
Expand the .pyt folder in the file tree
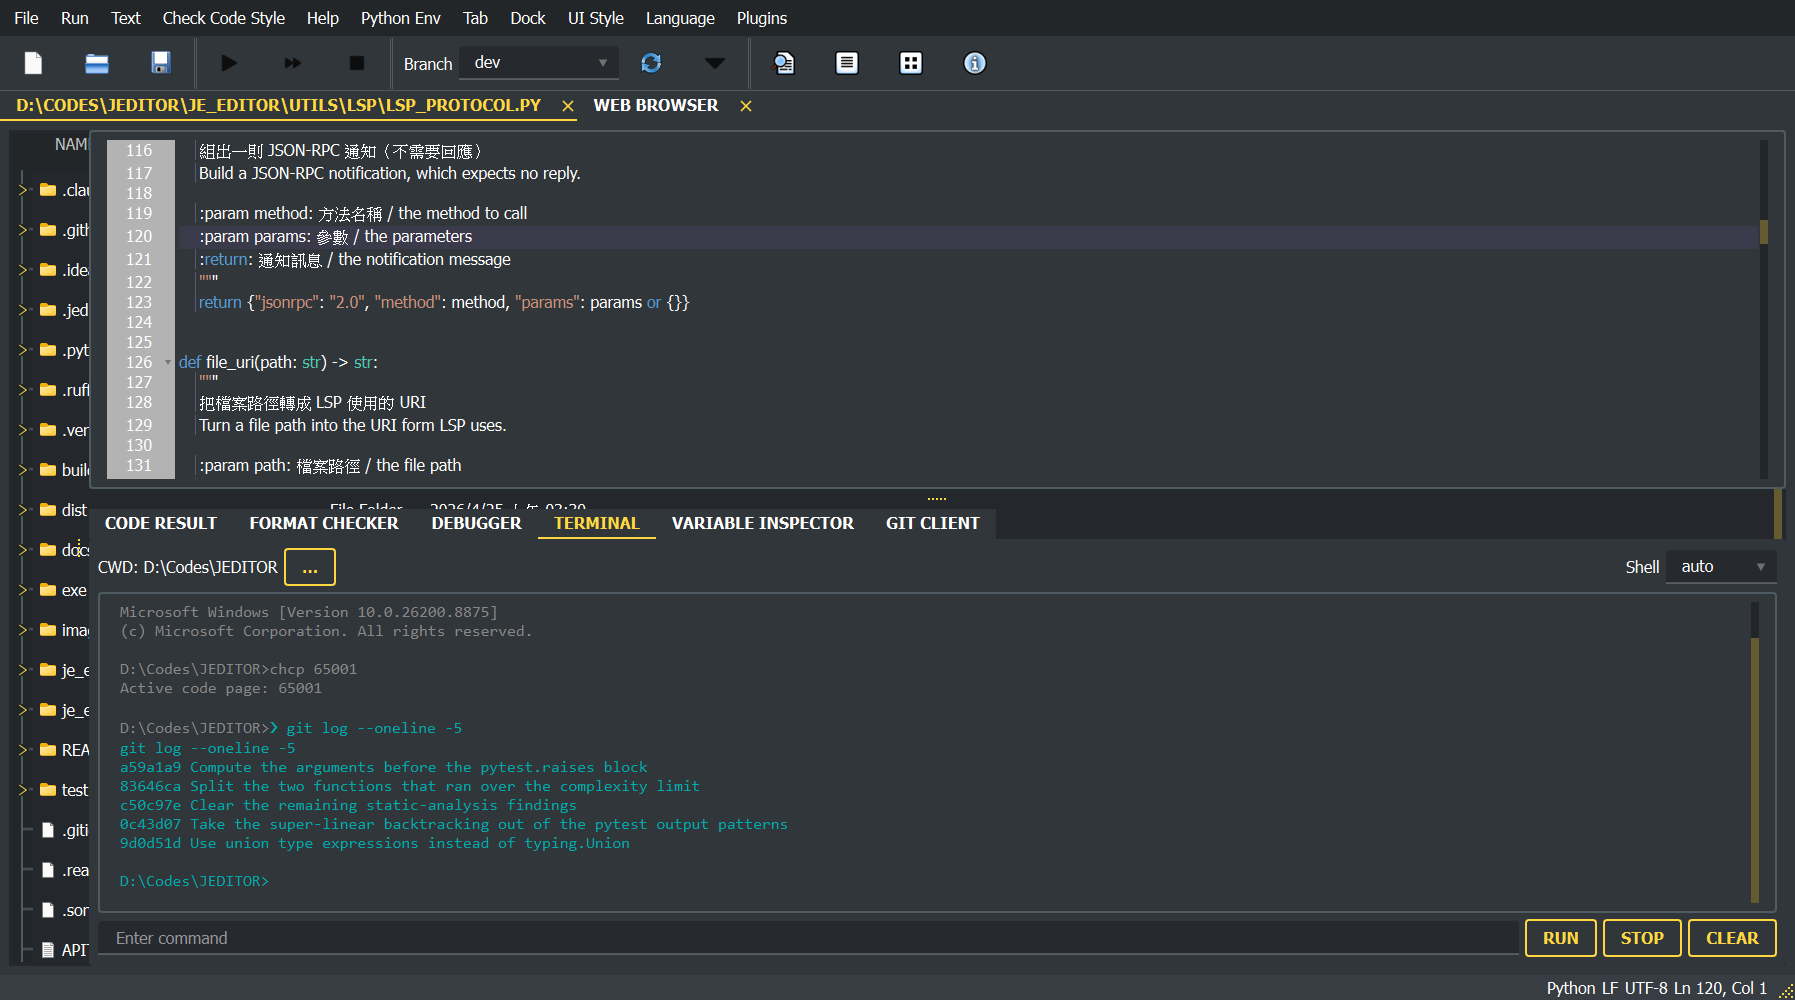24,350
